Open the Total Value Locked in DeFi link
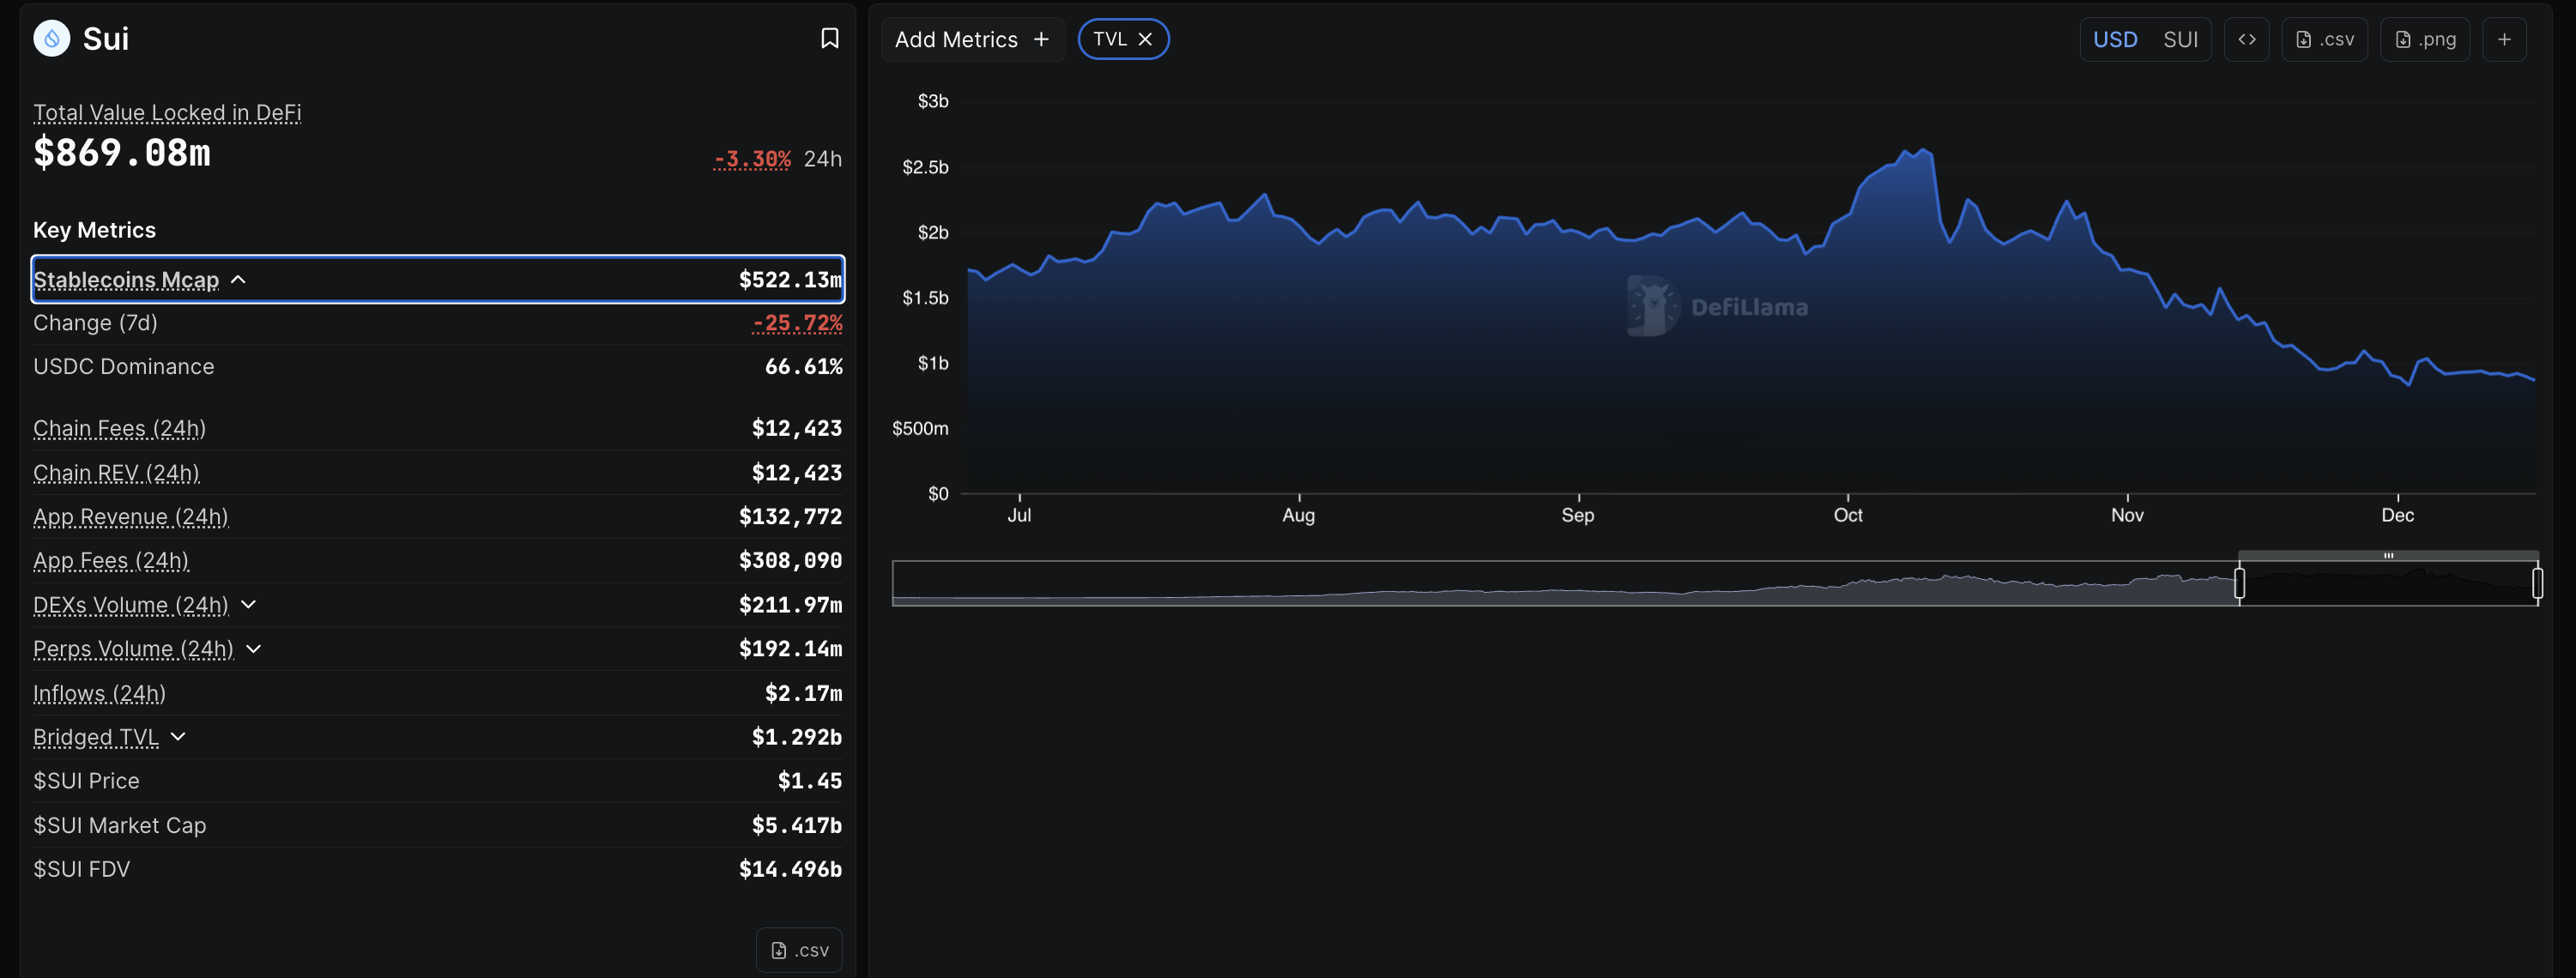The height and width of the screenshot is (978, 2576). tap(166, 112)
